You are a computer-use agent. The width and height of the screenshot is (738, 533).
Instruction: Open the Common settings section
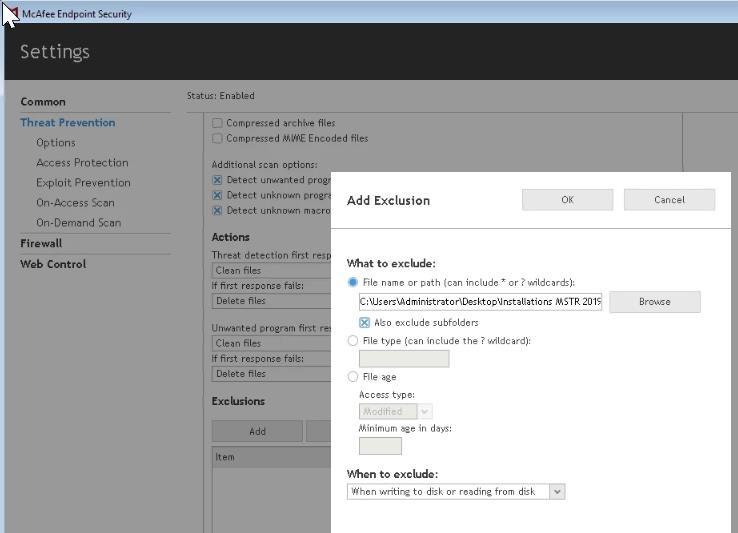[43, 102]
